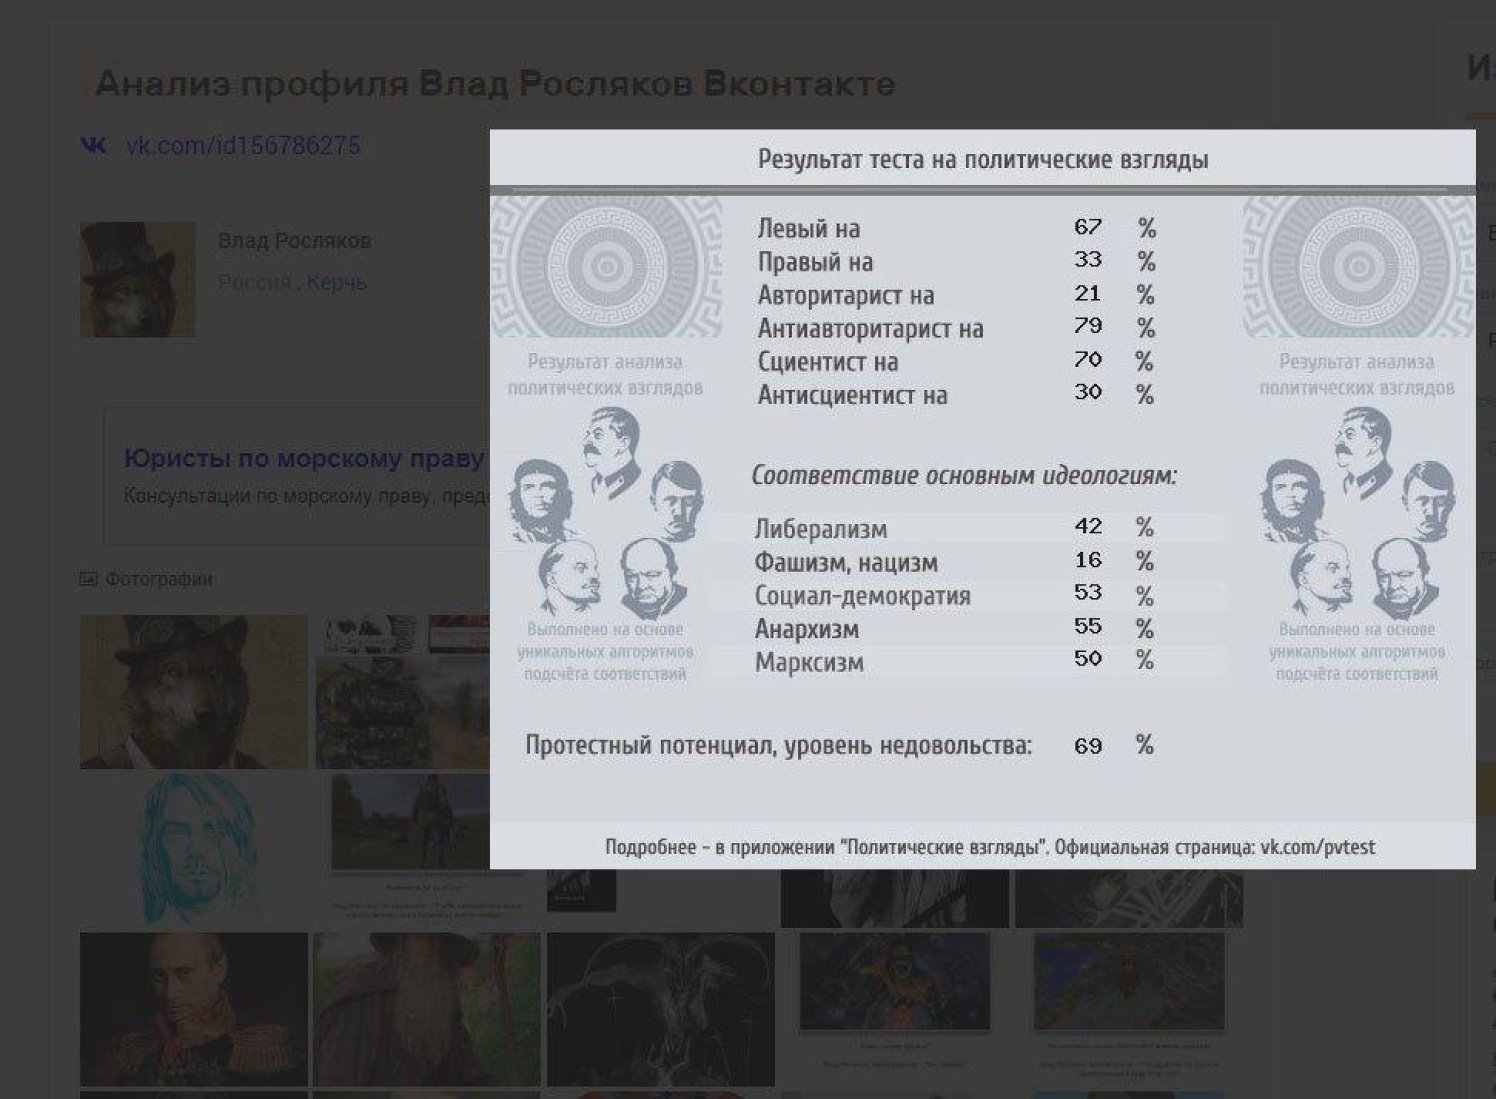Click the right circular Greek ornament emblem

[1357, 267]
